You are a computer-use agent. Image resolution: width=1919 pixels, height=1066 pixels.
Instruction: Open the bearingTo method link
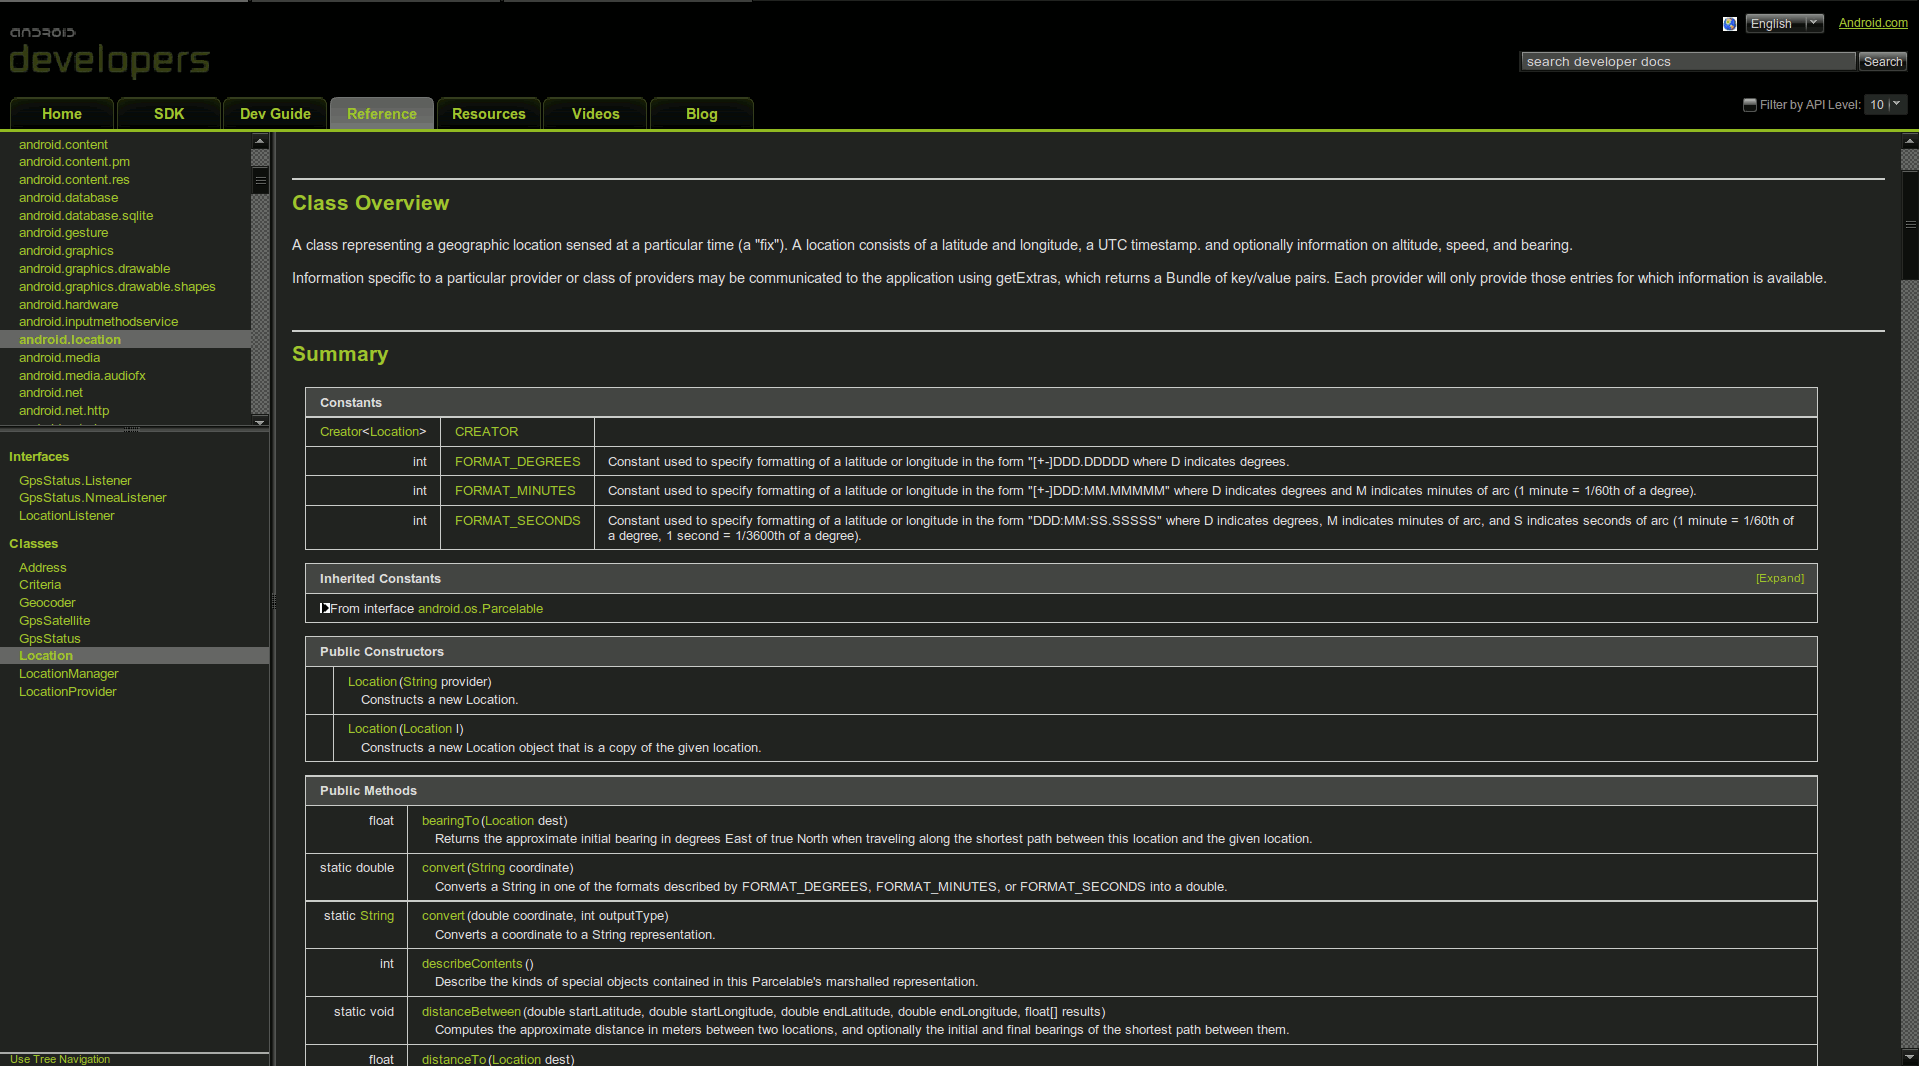pyautogui.click(x=450, y=821)
